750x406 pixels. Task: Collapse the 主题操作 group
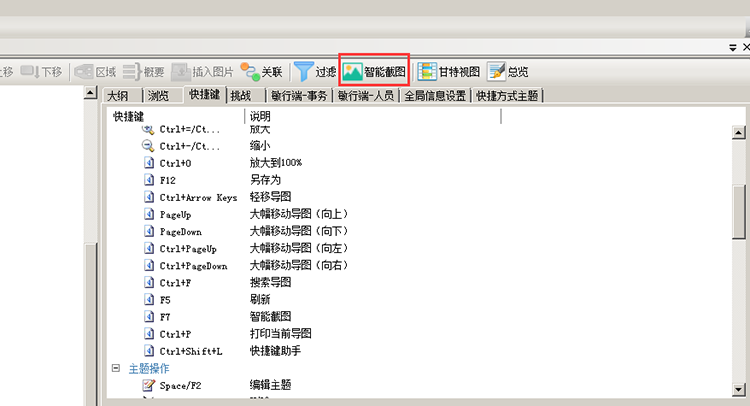(116, 368)
